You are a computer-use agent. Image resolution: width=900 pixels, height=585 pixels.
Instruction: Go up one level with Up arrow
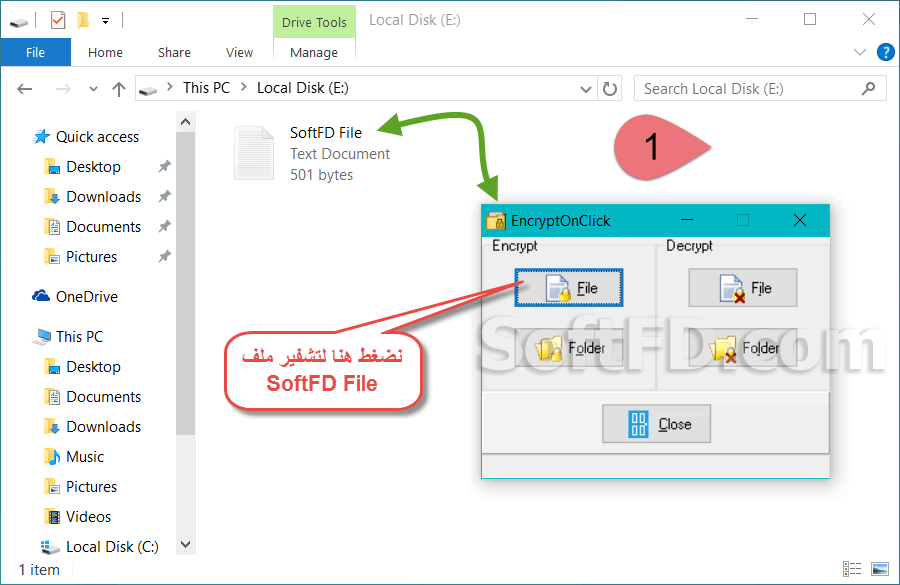pos(119,89)
